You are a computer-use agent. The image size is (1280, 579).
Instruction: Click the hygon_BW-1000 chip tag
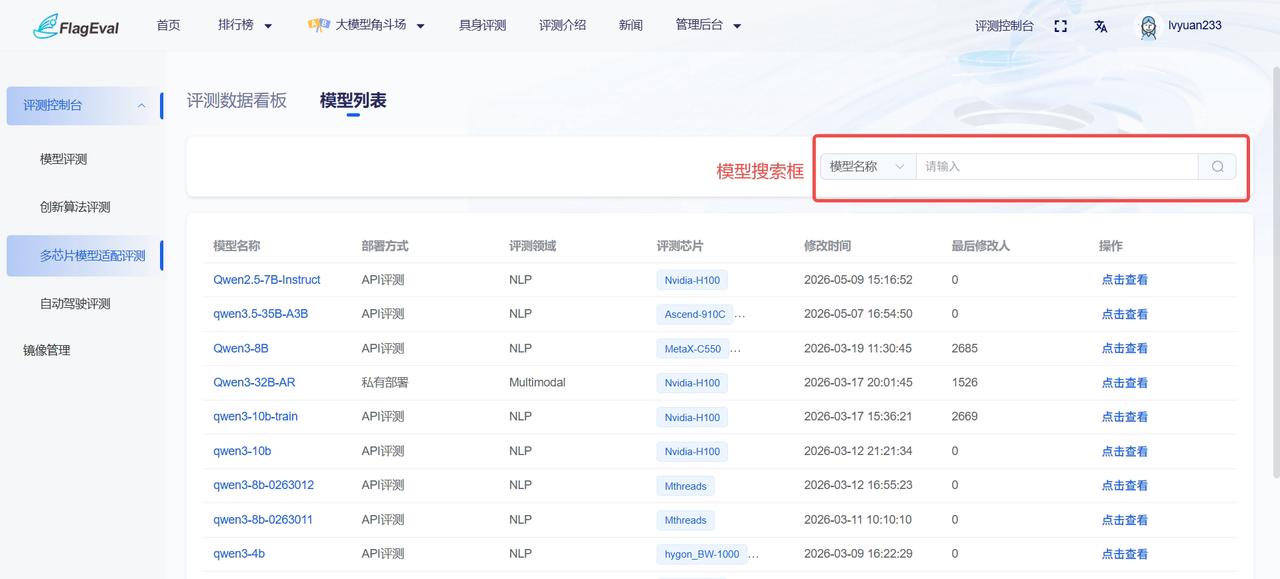point(702,554)
